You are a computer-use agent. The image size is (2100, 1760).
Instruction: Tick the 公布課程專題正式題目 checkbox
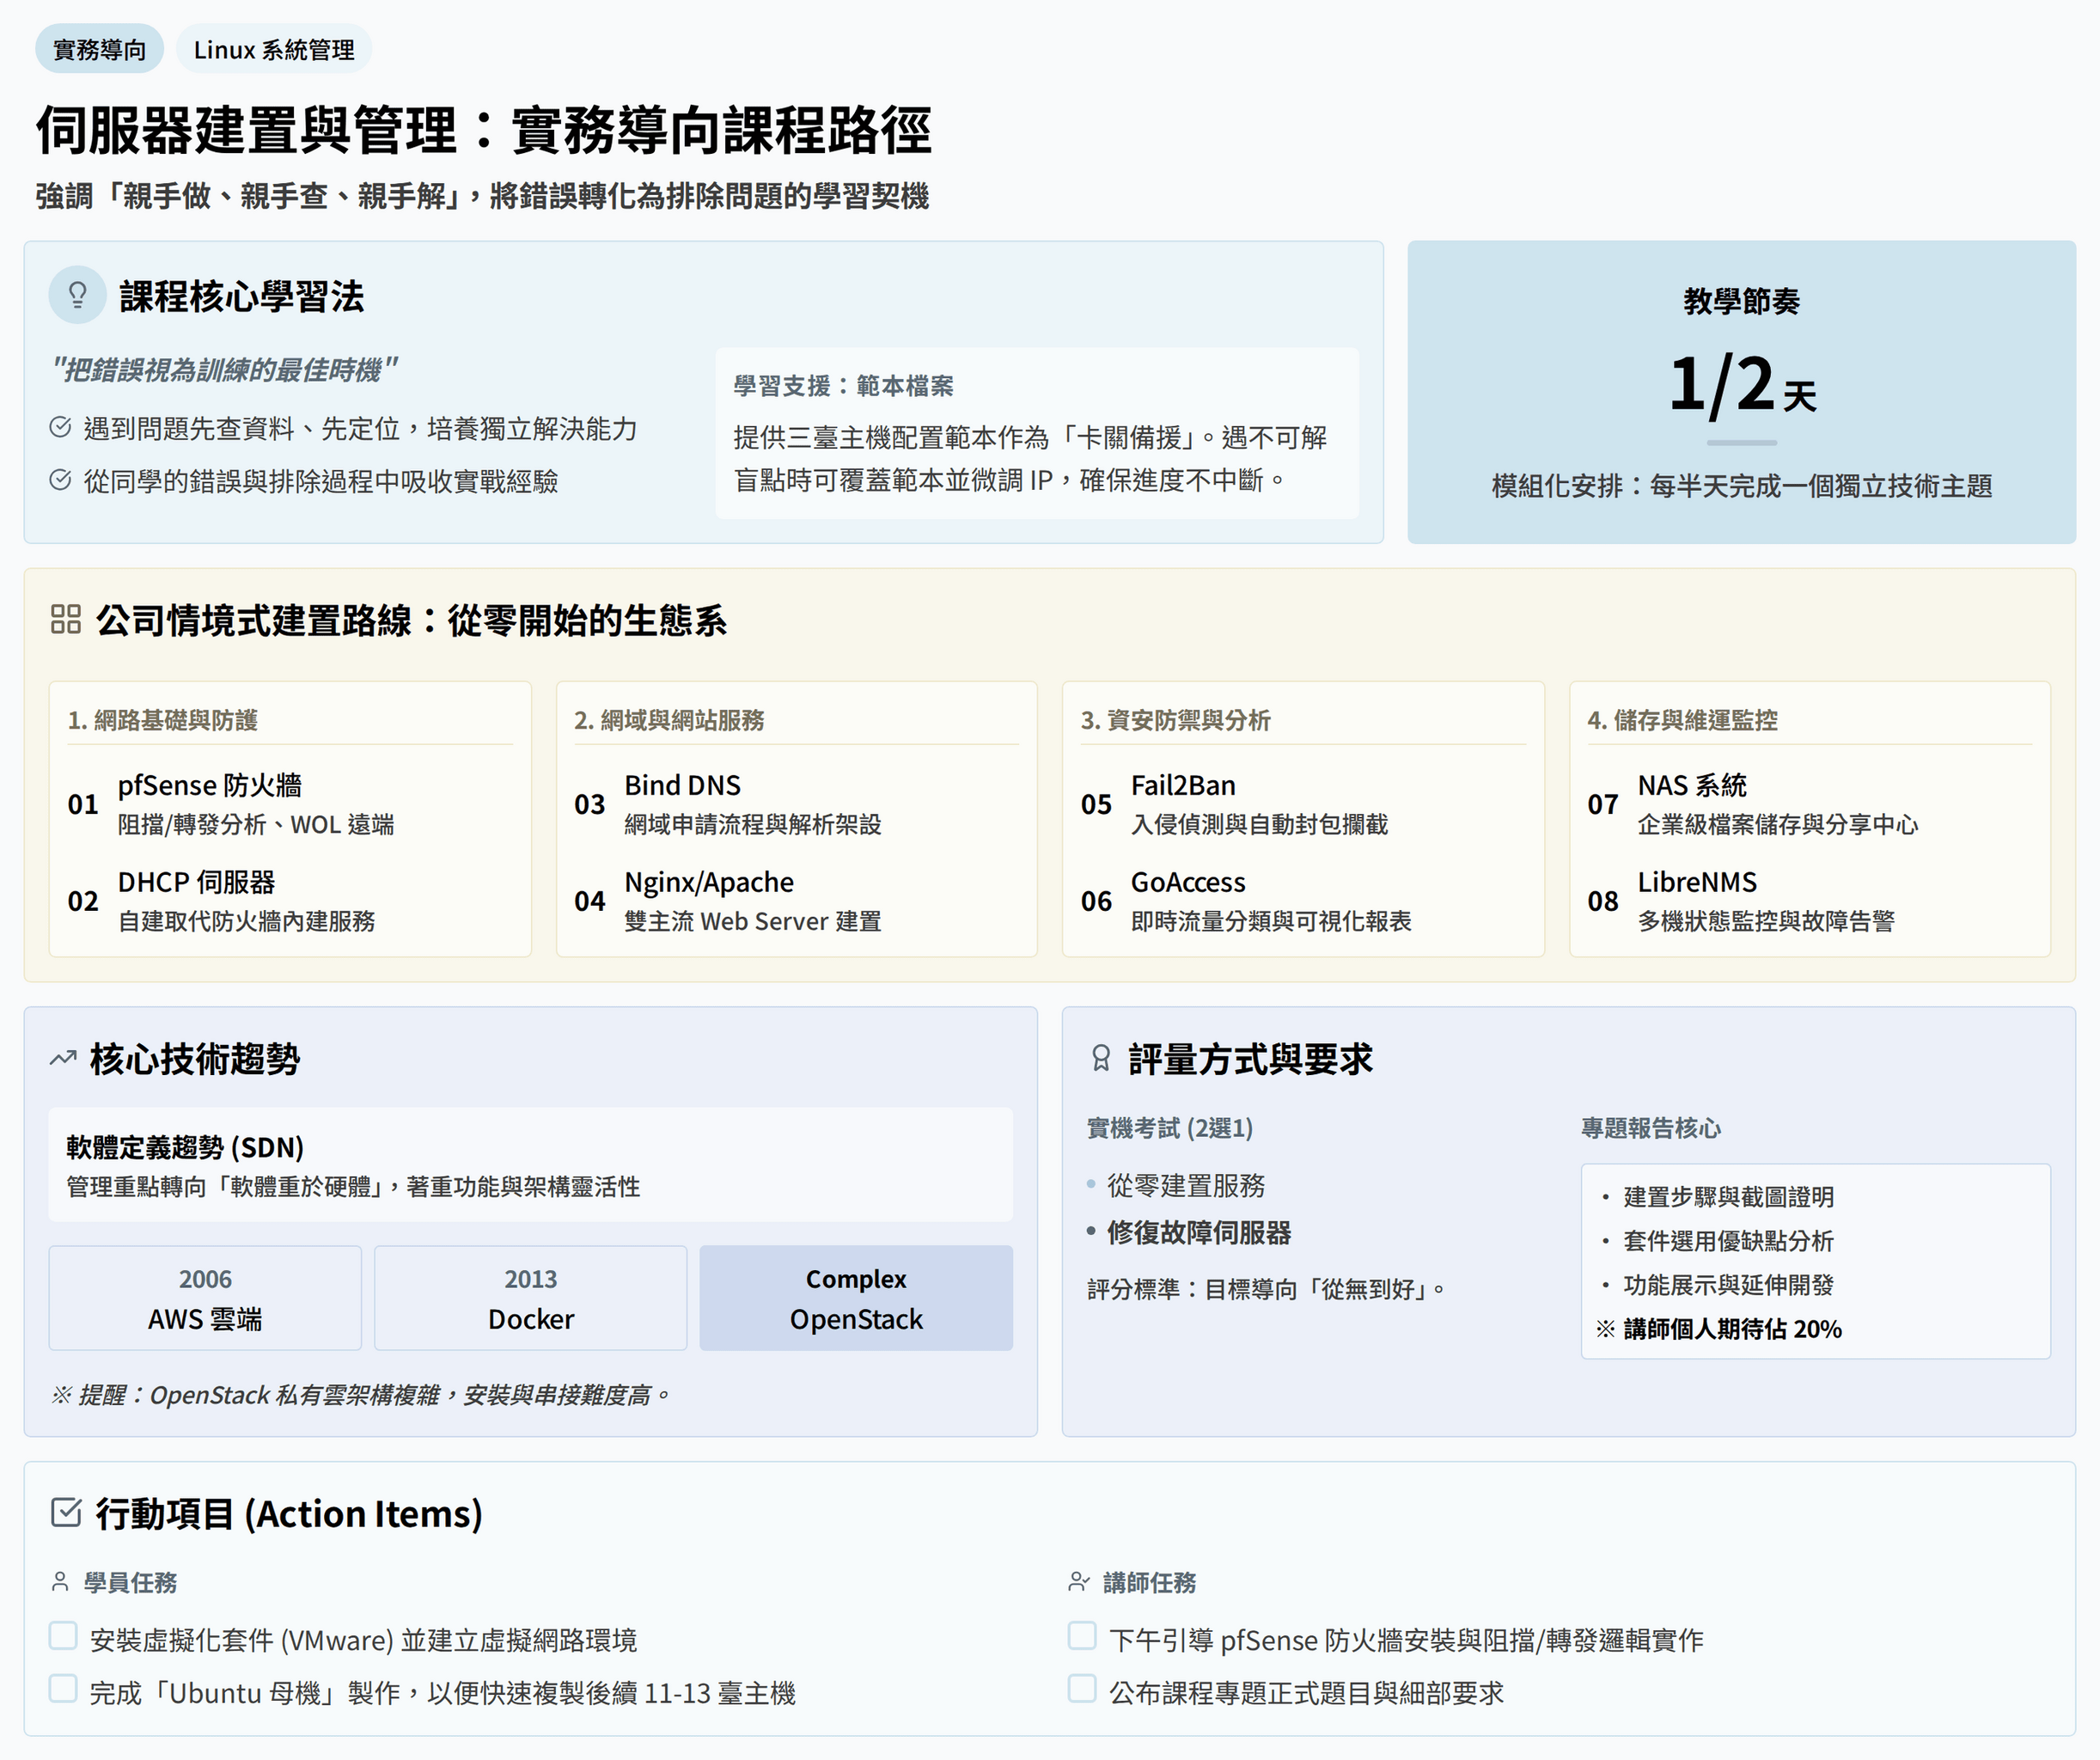[x=1082, y=1689]
